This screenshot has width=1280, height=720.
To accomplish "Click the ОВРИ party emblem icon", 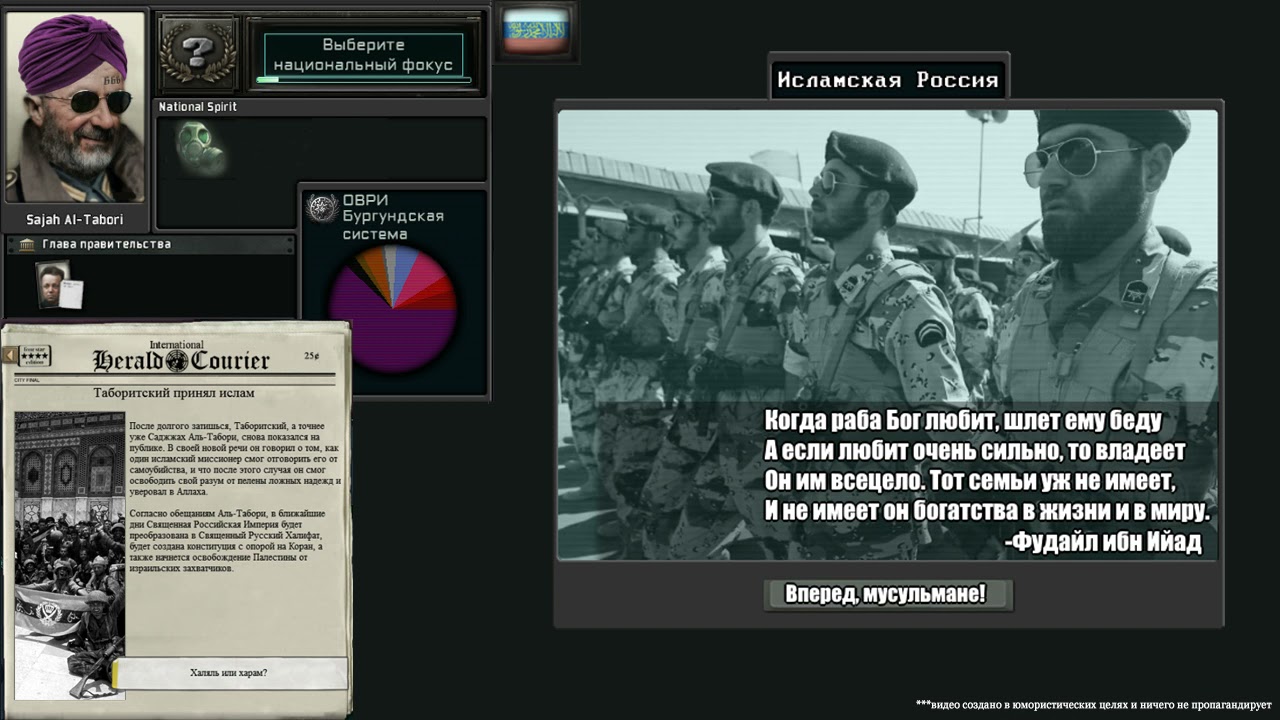I will pyautogui.click(x=322, y=208).
